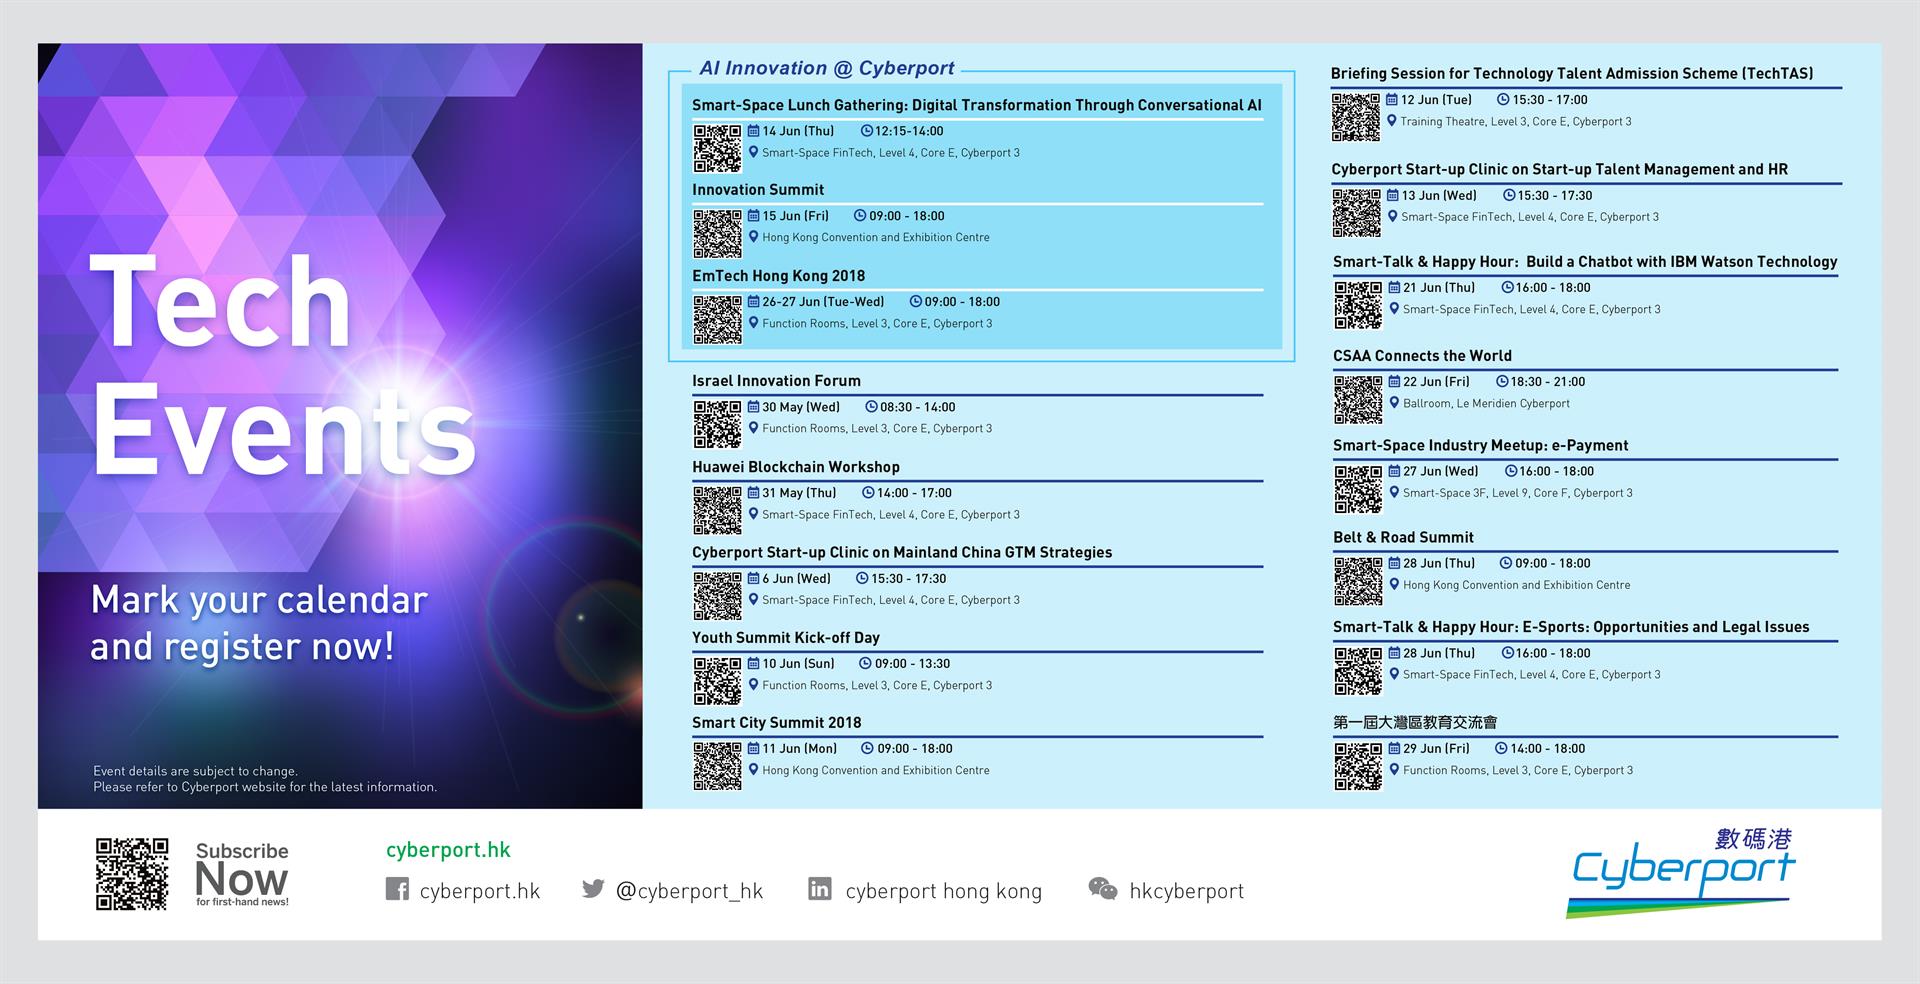The width and height of the screenshot is (1920, 984).
Task: Click the Twitter bird icon
Action: pyautogui.click(x=593, y=888)
